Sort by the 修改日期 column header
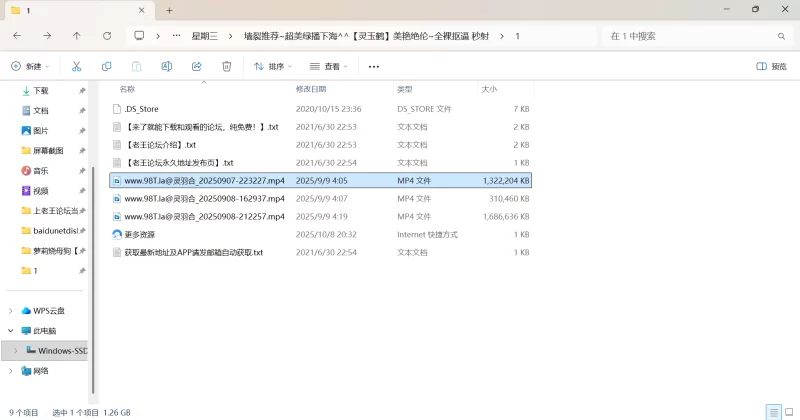 318,89
